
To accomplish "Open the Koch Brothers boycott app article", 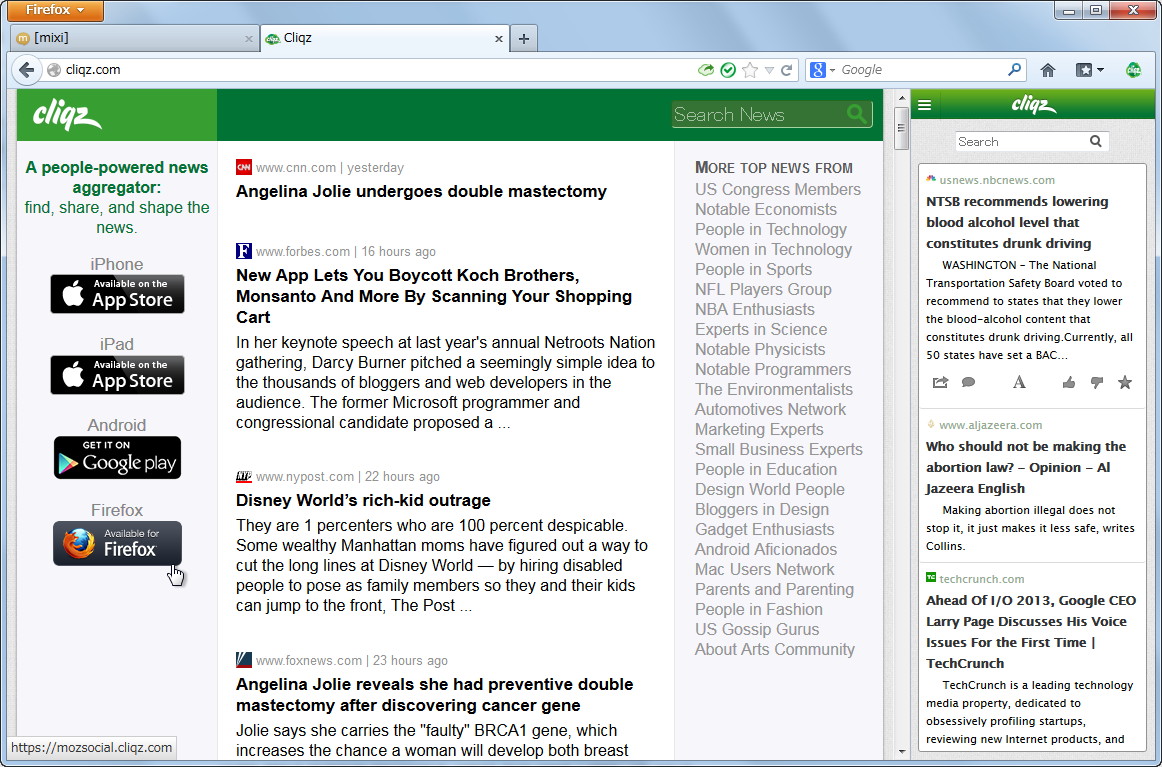I will [x=434, y=296].
